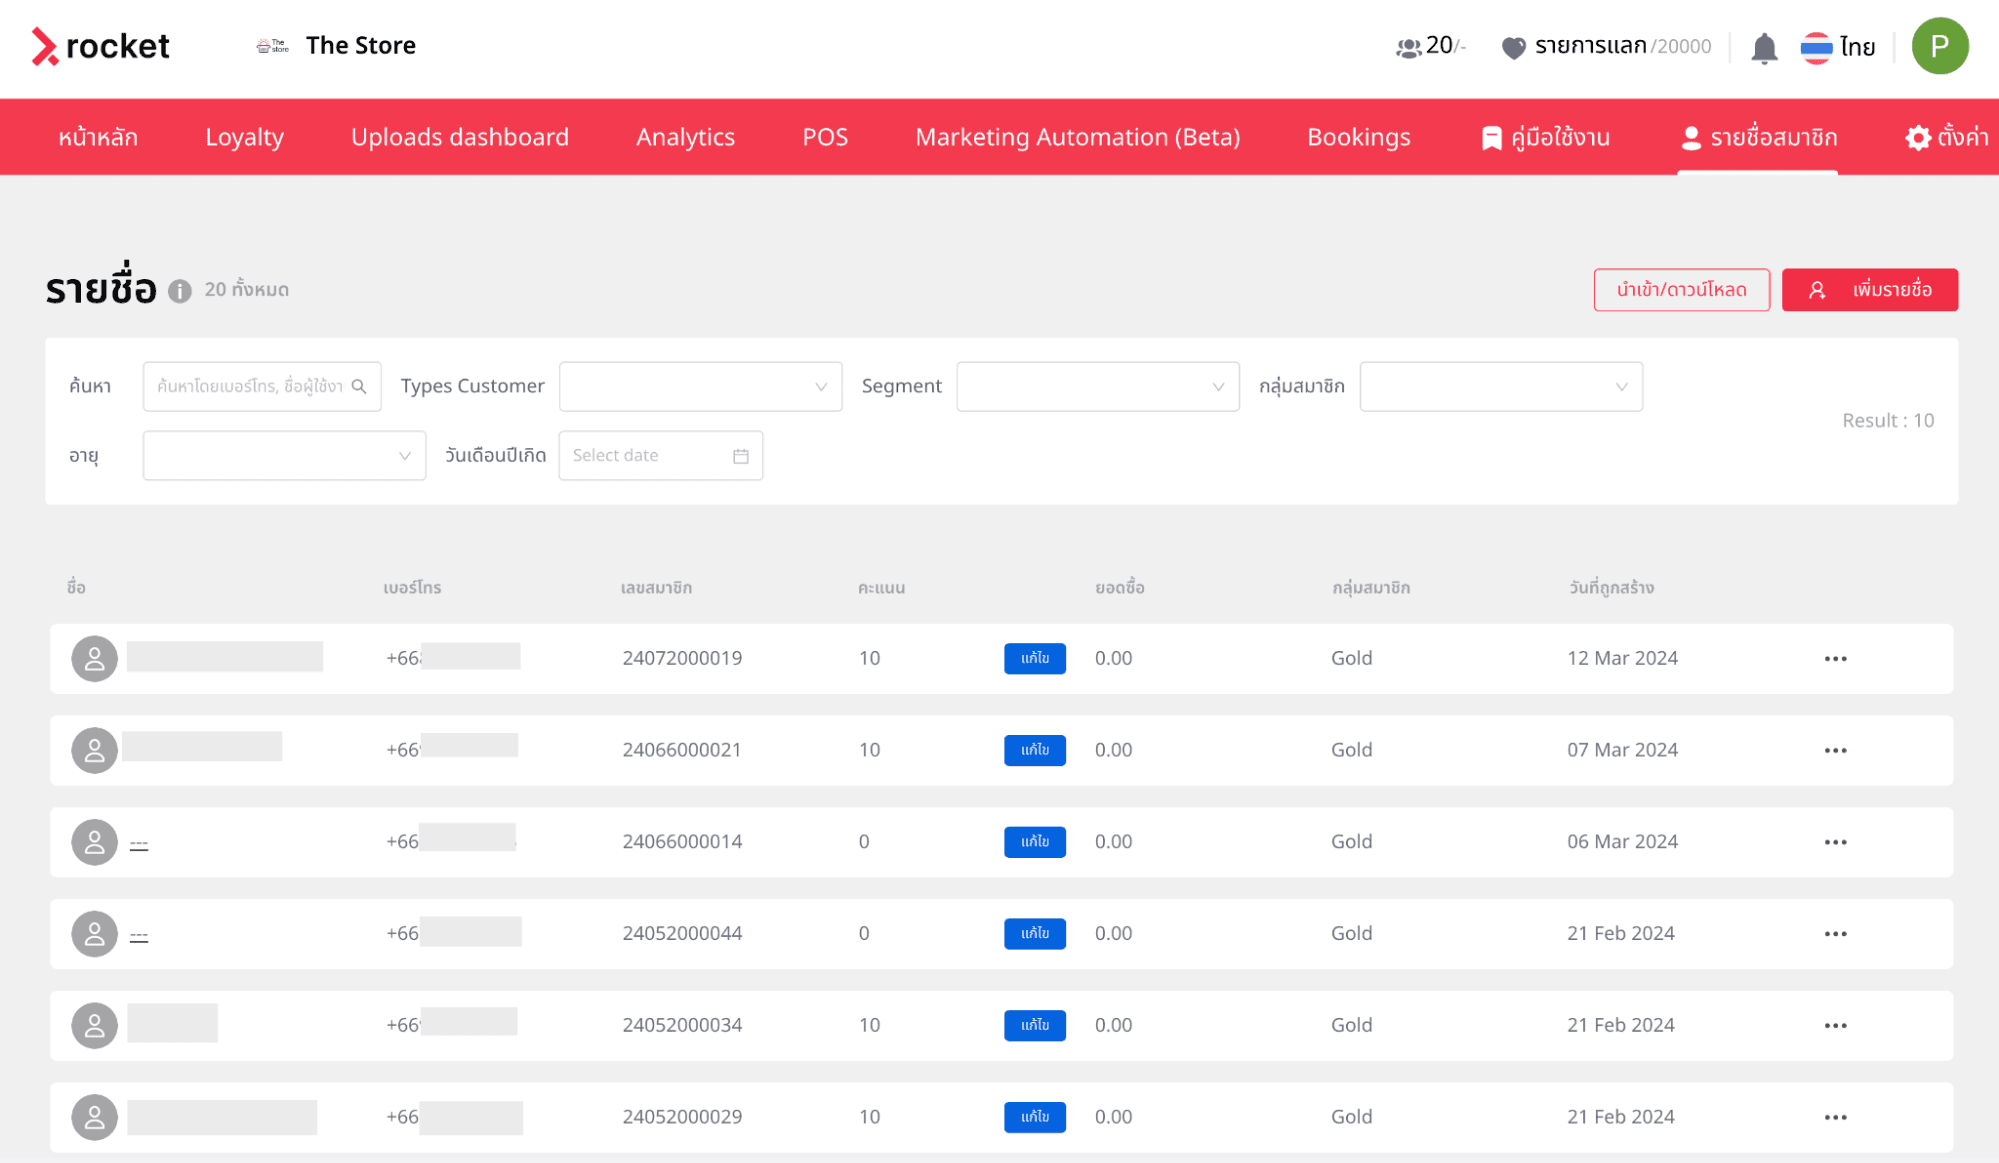Click the ค้นหา search input field

click(x=250, y=387)
